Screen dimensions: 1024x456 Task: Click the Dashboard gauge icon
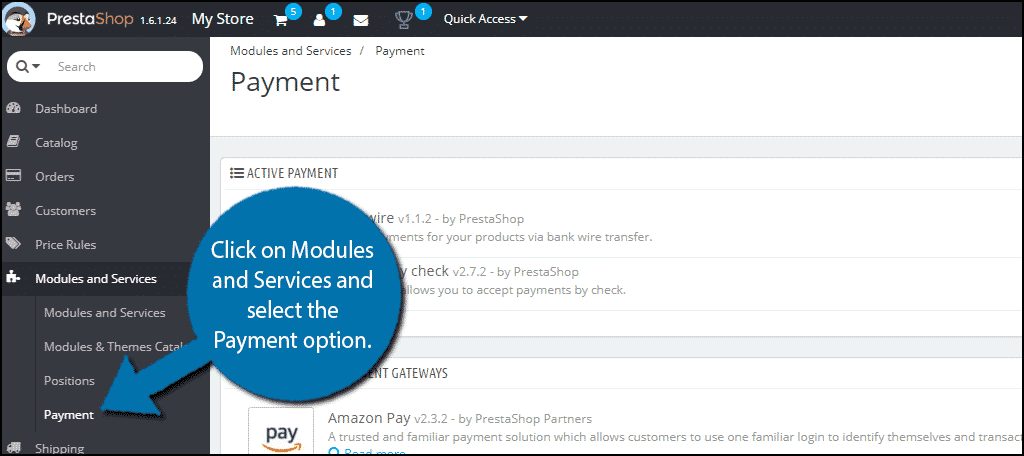(x=14, y=108)
